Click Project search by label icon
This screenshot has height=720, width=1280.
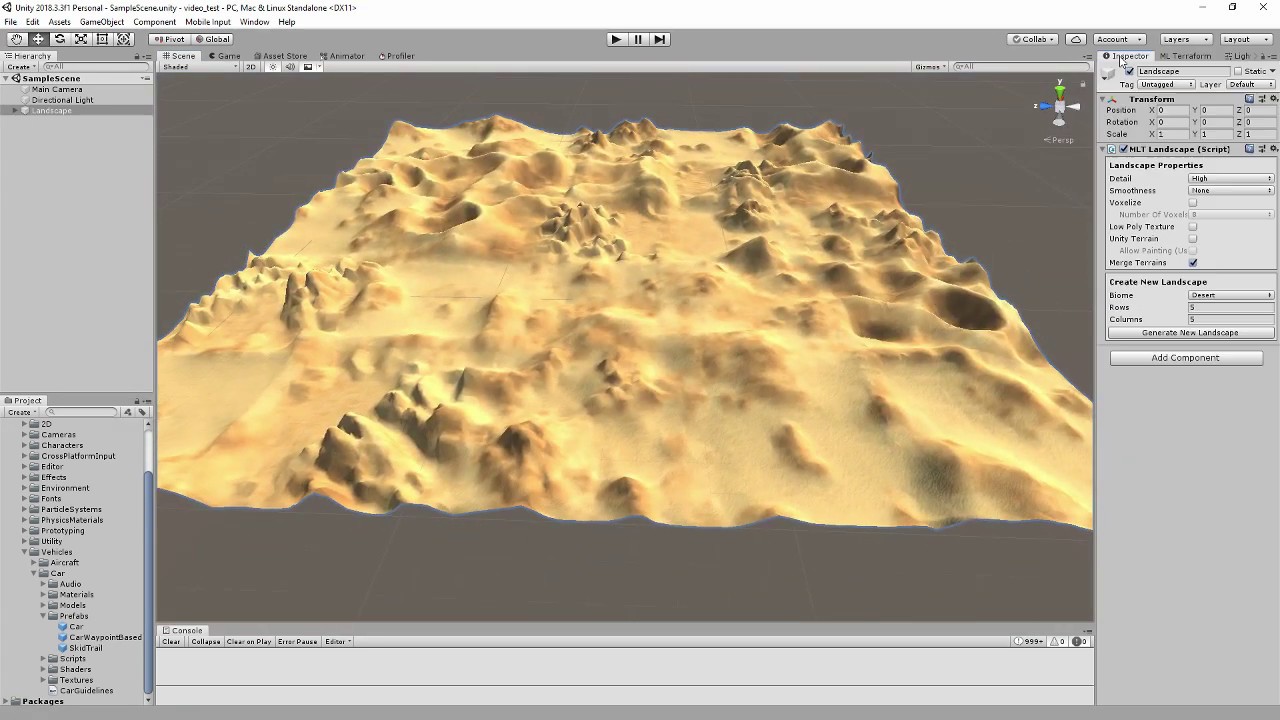(142, 412)
